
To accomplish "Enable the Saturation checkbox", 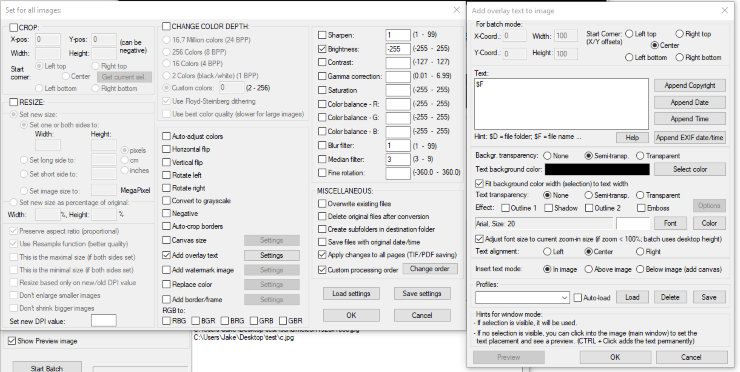I will click(x=322, y=90).
